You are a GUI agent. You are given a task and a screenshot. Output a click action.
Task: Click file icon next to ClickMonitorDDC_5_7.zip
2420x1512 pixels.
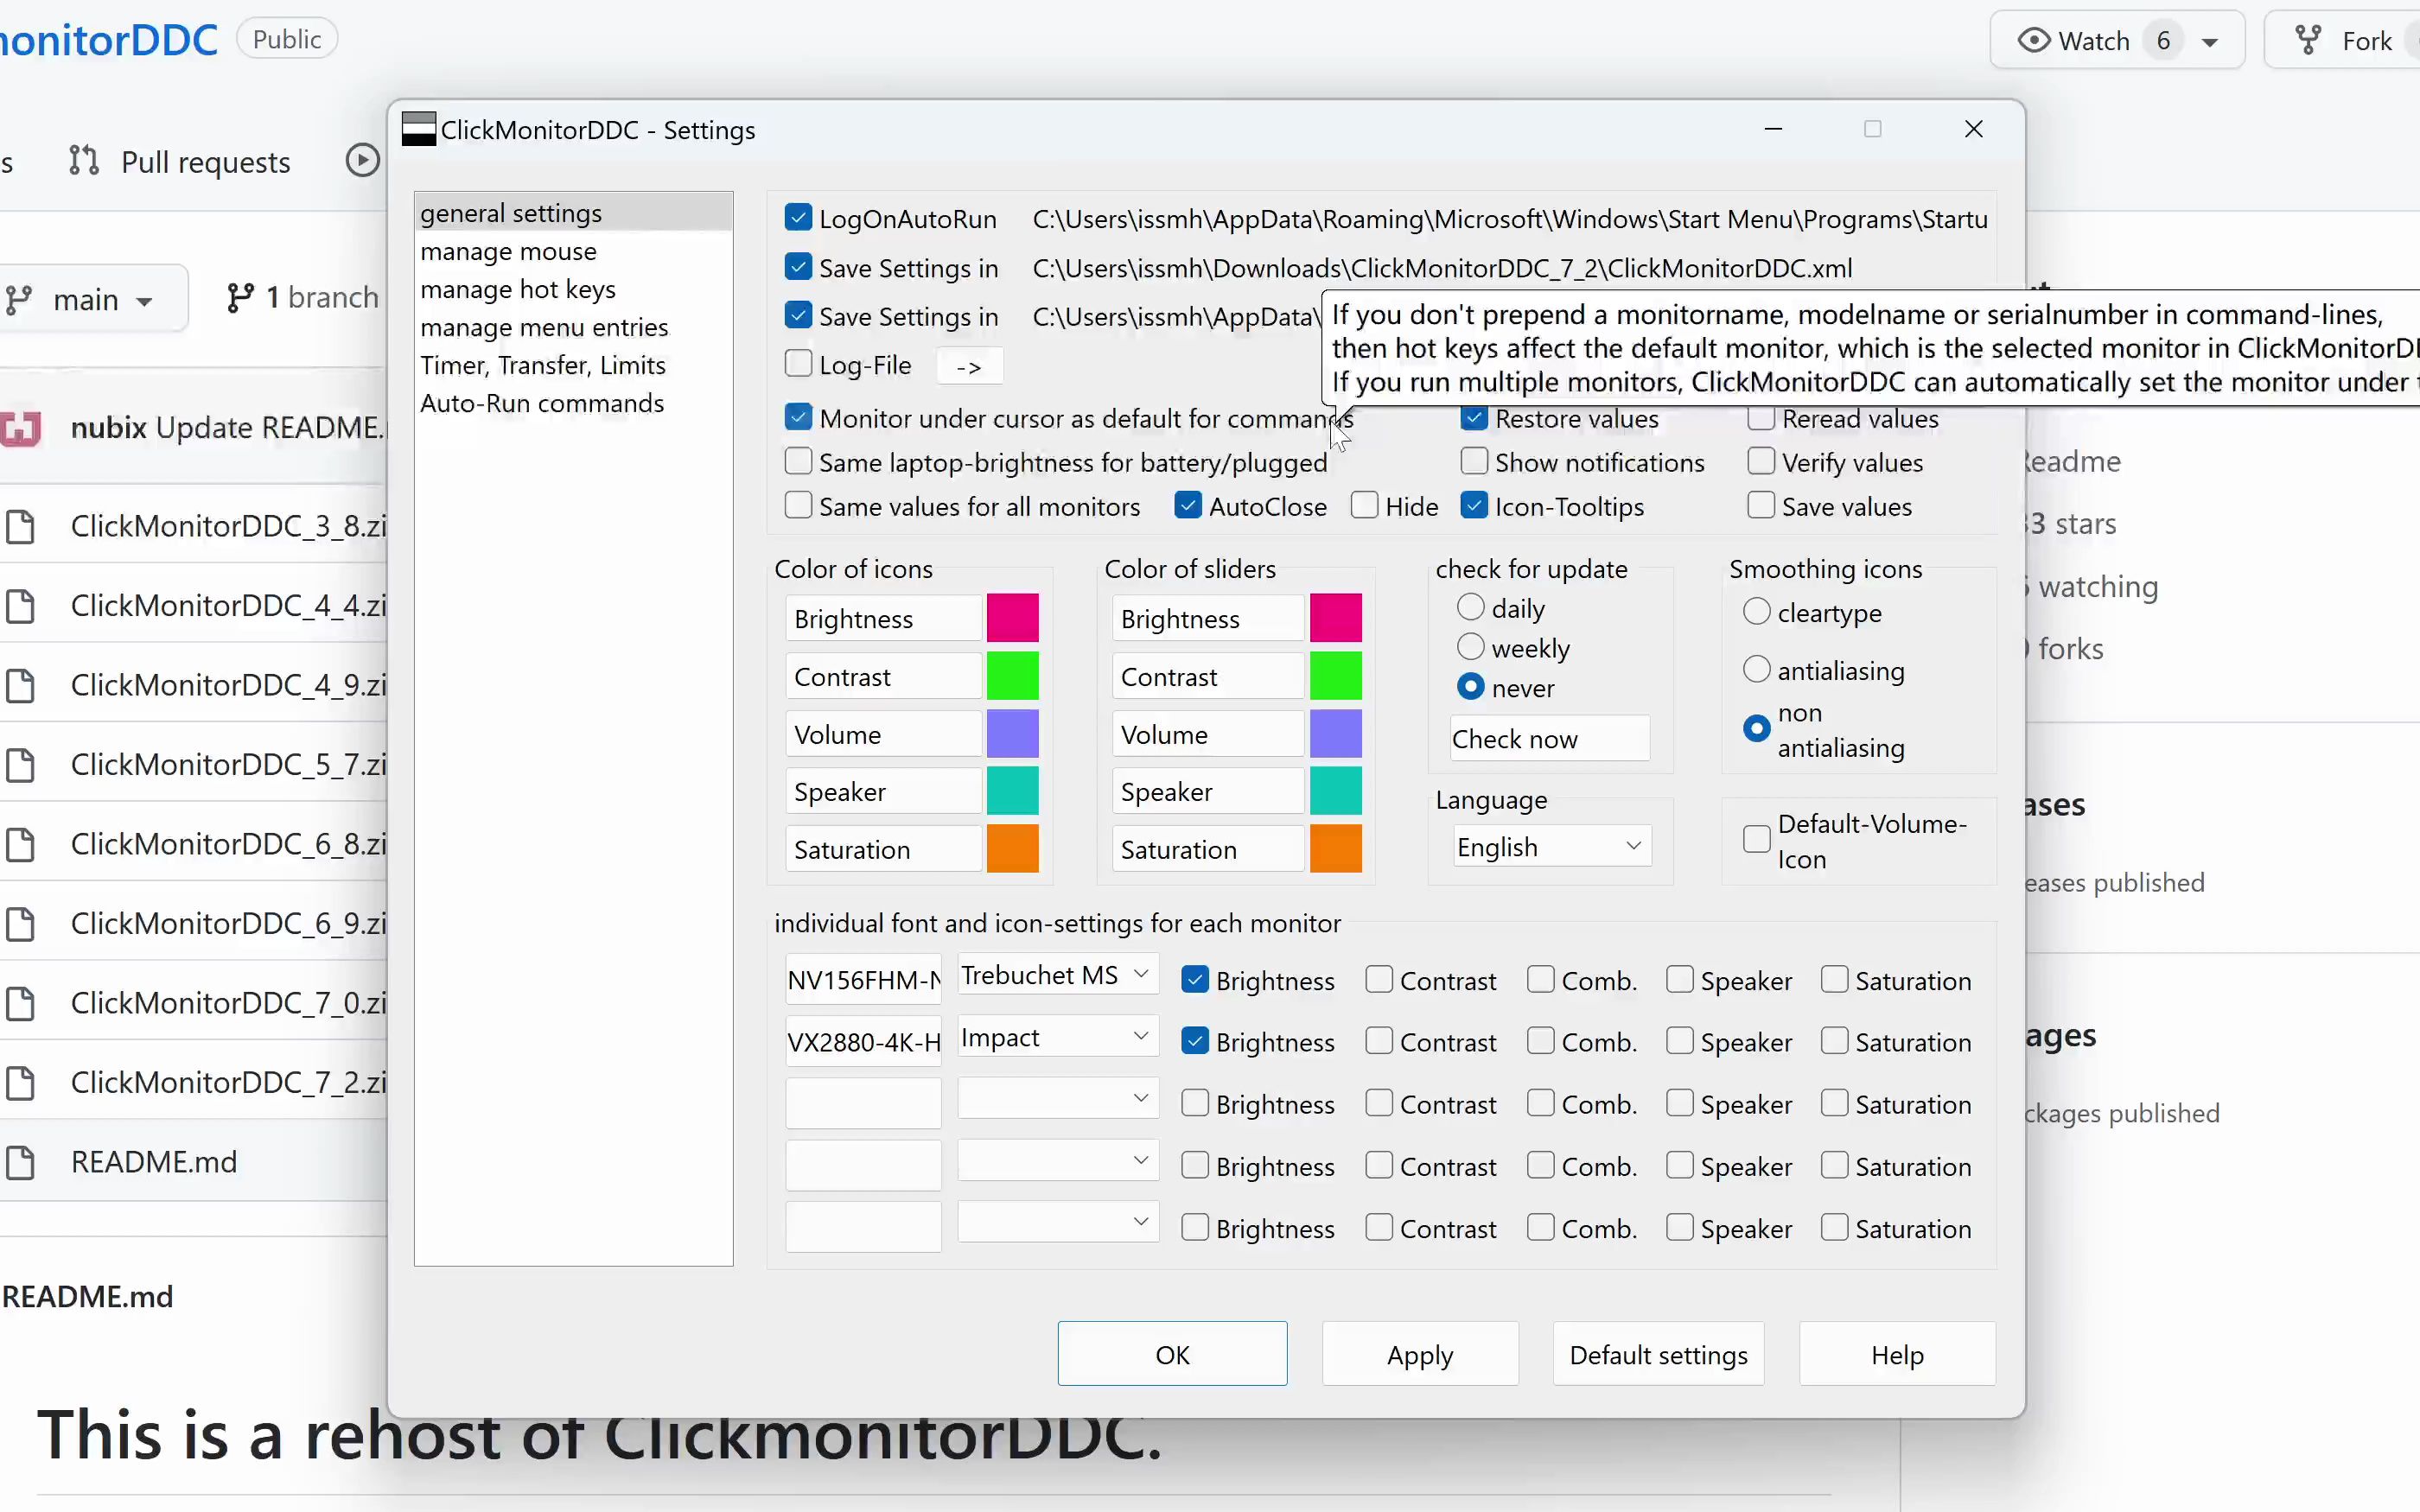[20, 765]
